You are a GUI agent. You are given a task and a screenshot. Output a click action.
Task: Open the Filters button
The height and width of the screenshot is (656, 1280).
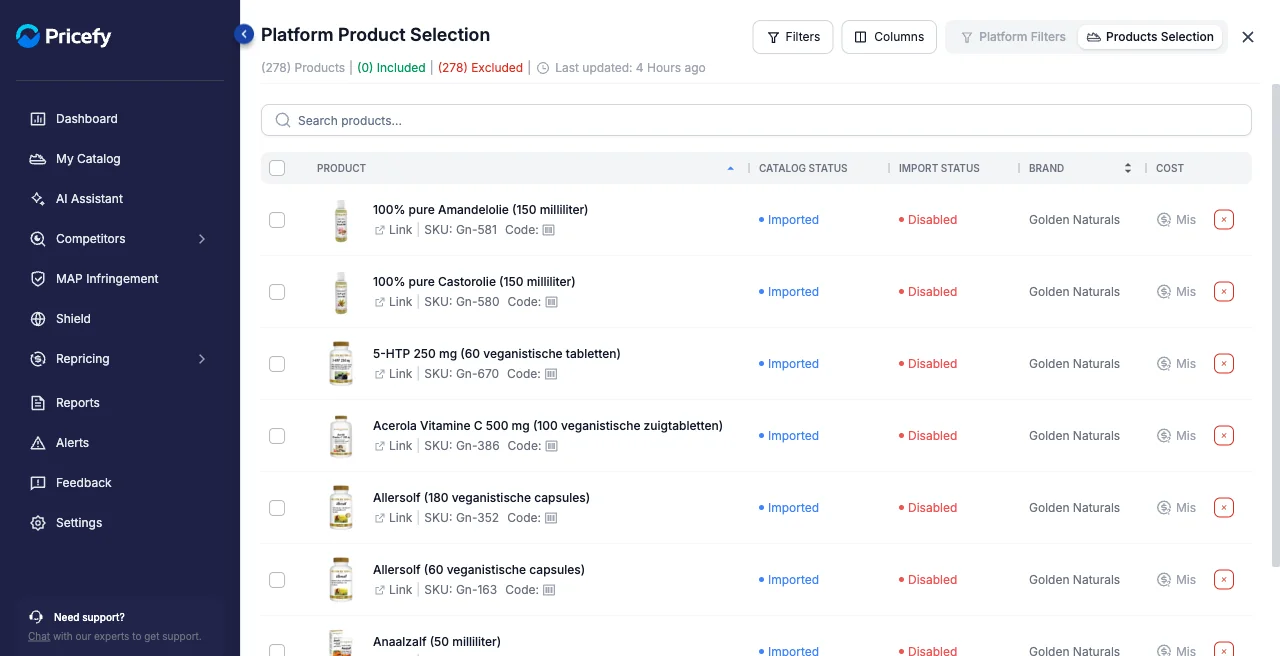pyautogui.click(x=793, y=37)
